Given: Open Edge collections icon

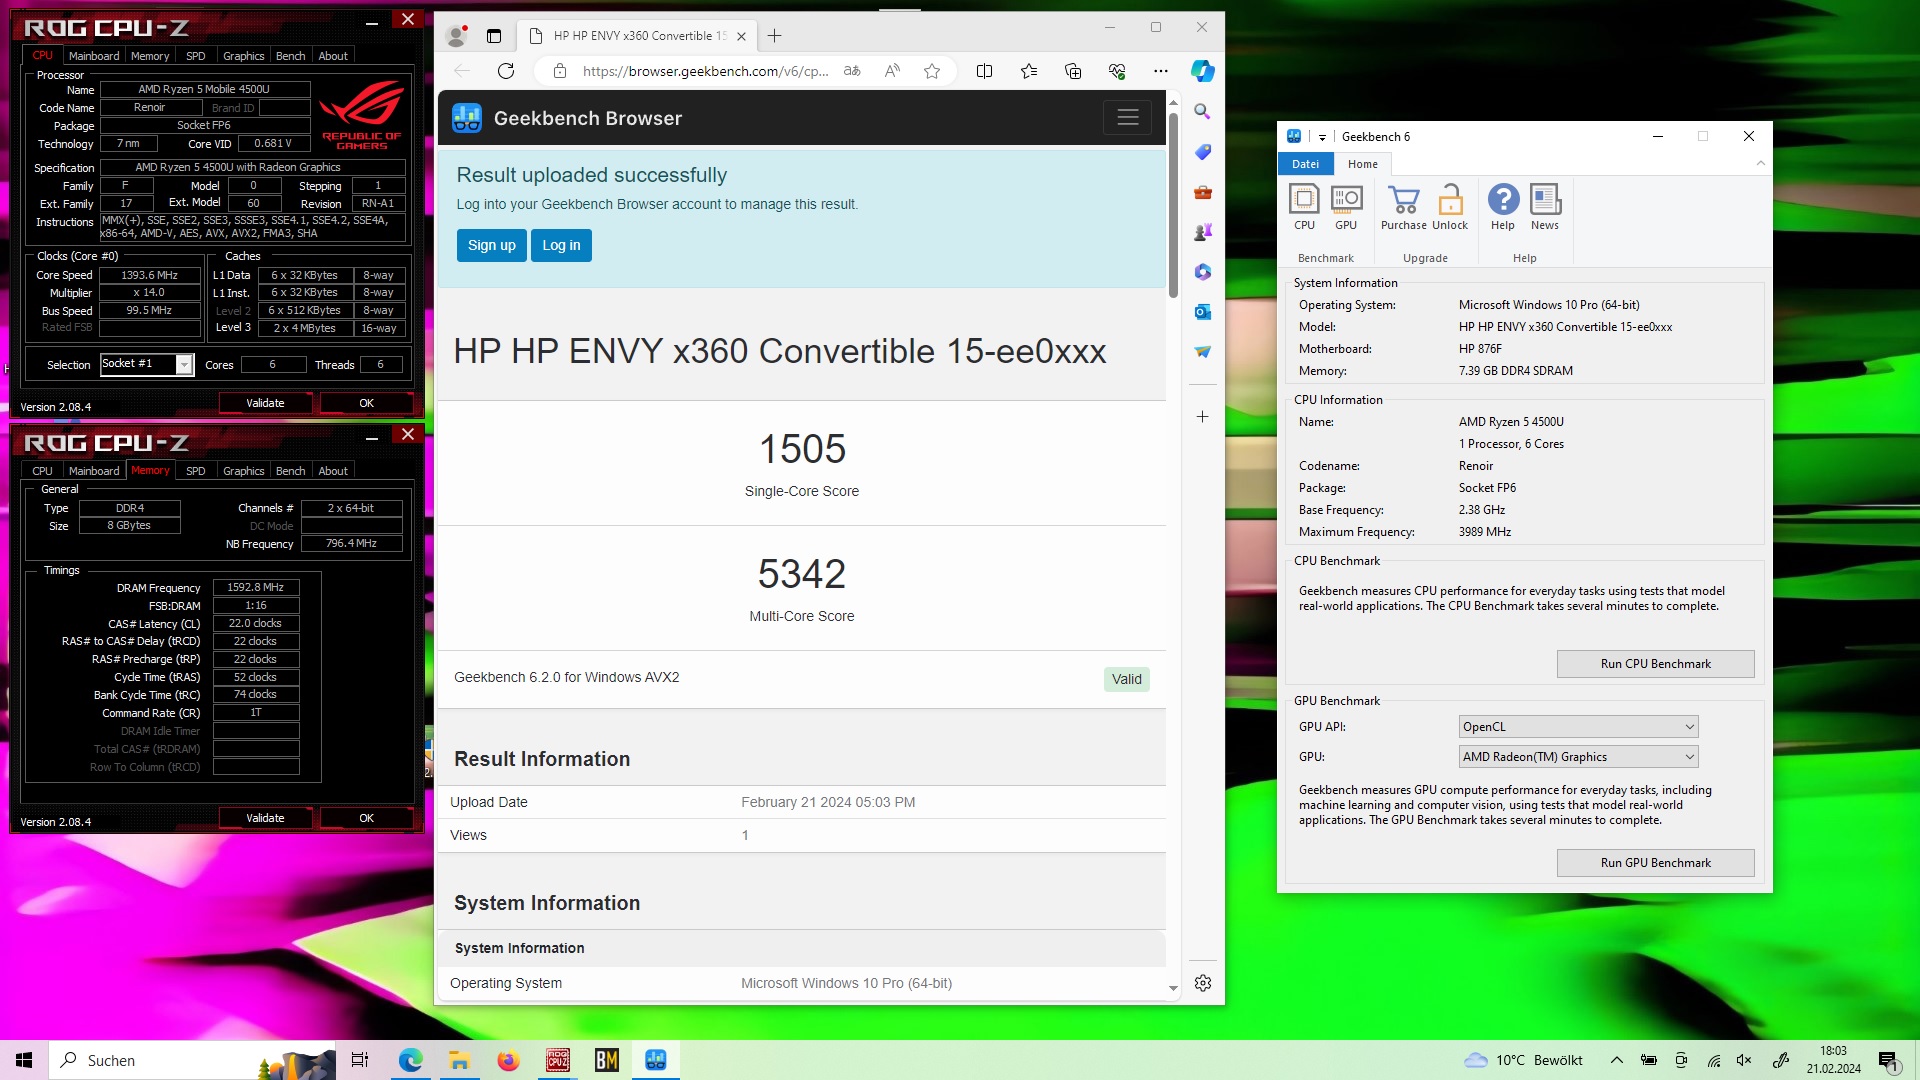Looking at the screenshot, I should pos(1073,71).
